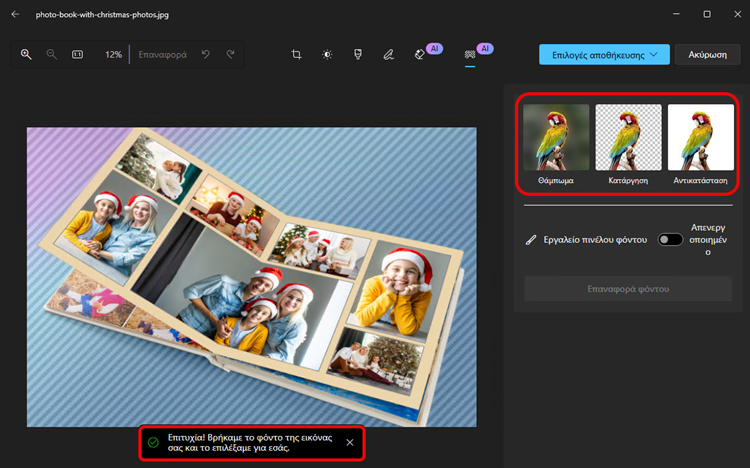Click the zoom out magnifier icon
This screenshot has height=468, width=750.
coord(52,54)
